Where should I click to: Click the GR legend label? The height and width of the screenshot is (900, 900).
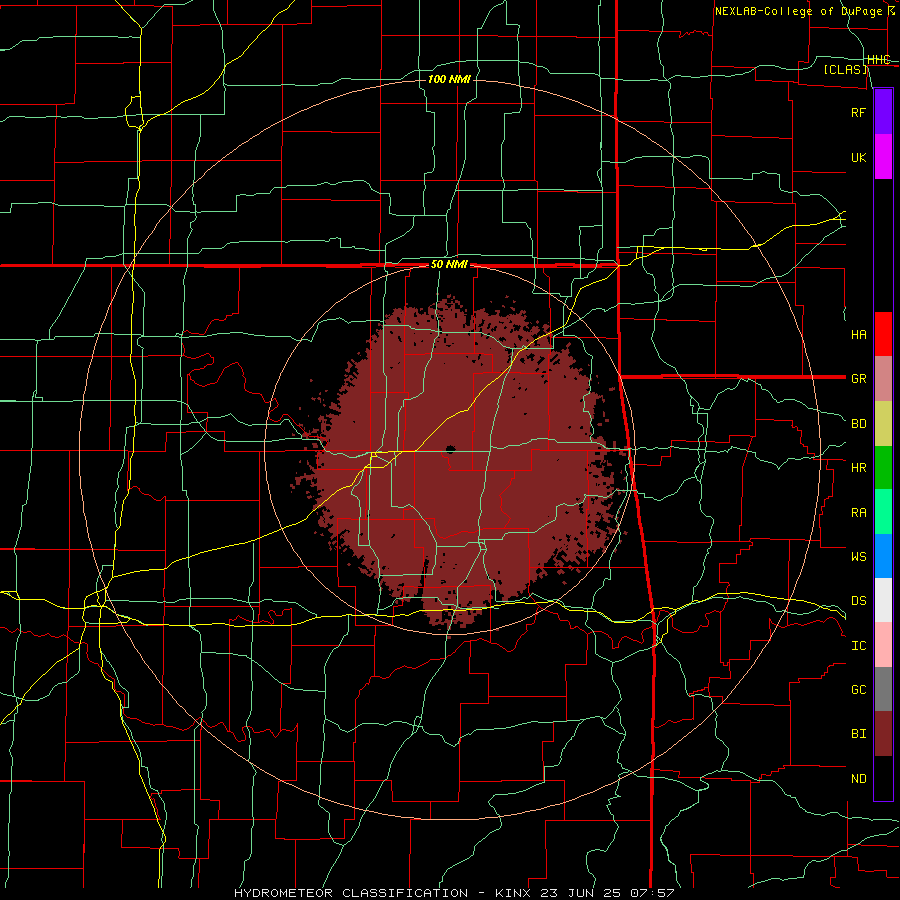(x=858, y=379)
